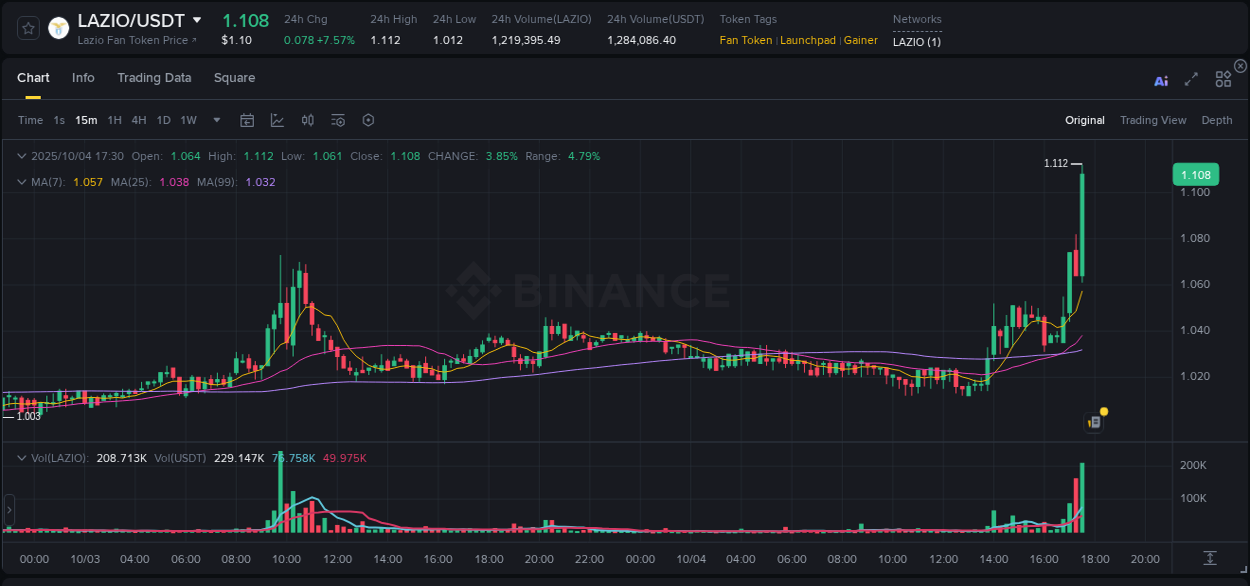This screenshot has height=586, width=1250.
Task: Switch chart to Trading View mode
Action: [x=1153, y=120]
